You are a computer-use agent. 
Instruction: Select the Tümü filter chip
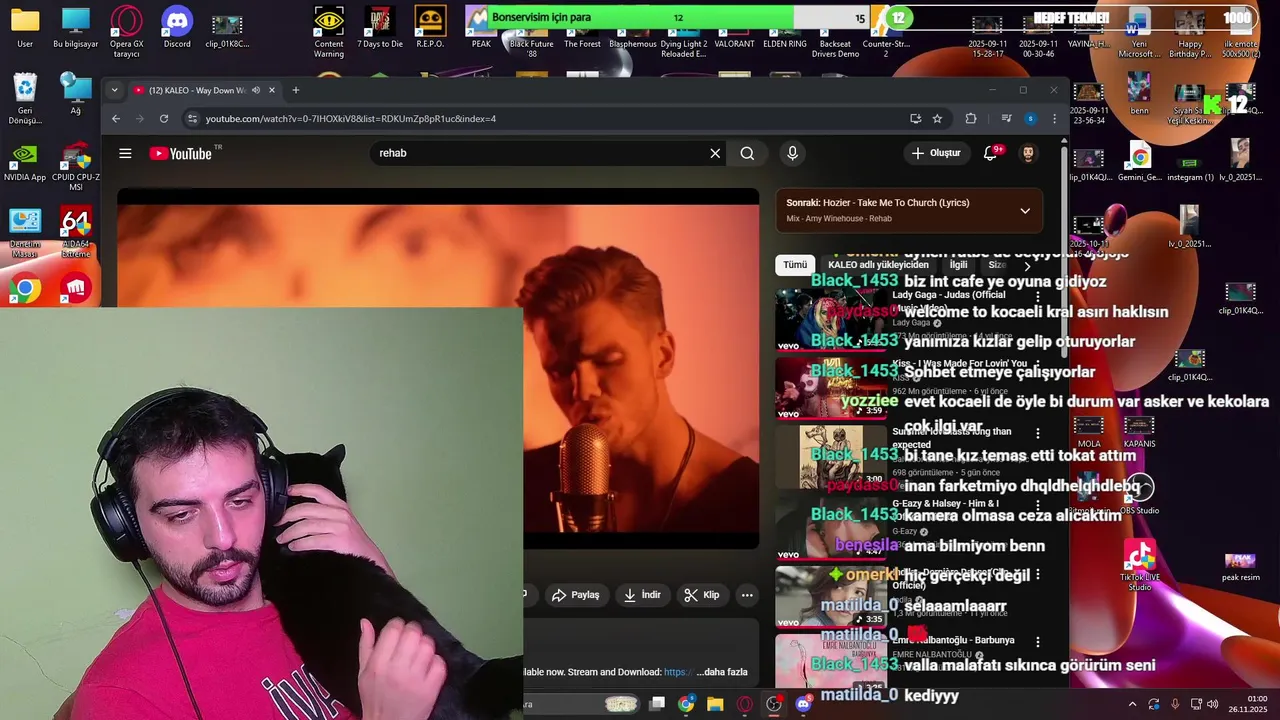(795, 265)
